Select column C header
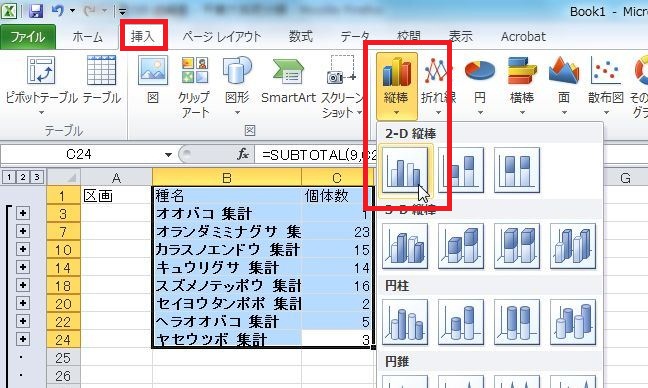 [x=337, y=177]
